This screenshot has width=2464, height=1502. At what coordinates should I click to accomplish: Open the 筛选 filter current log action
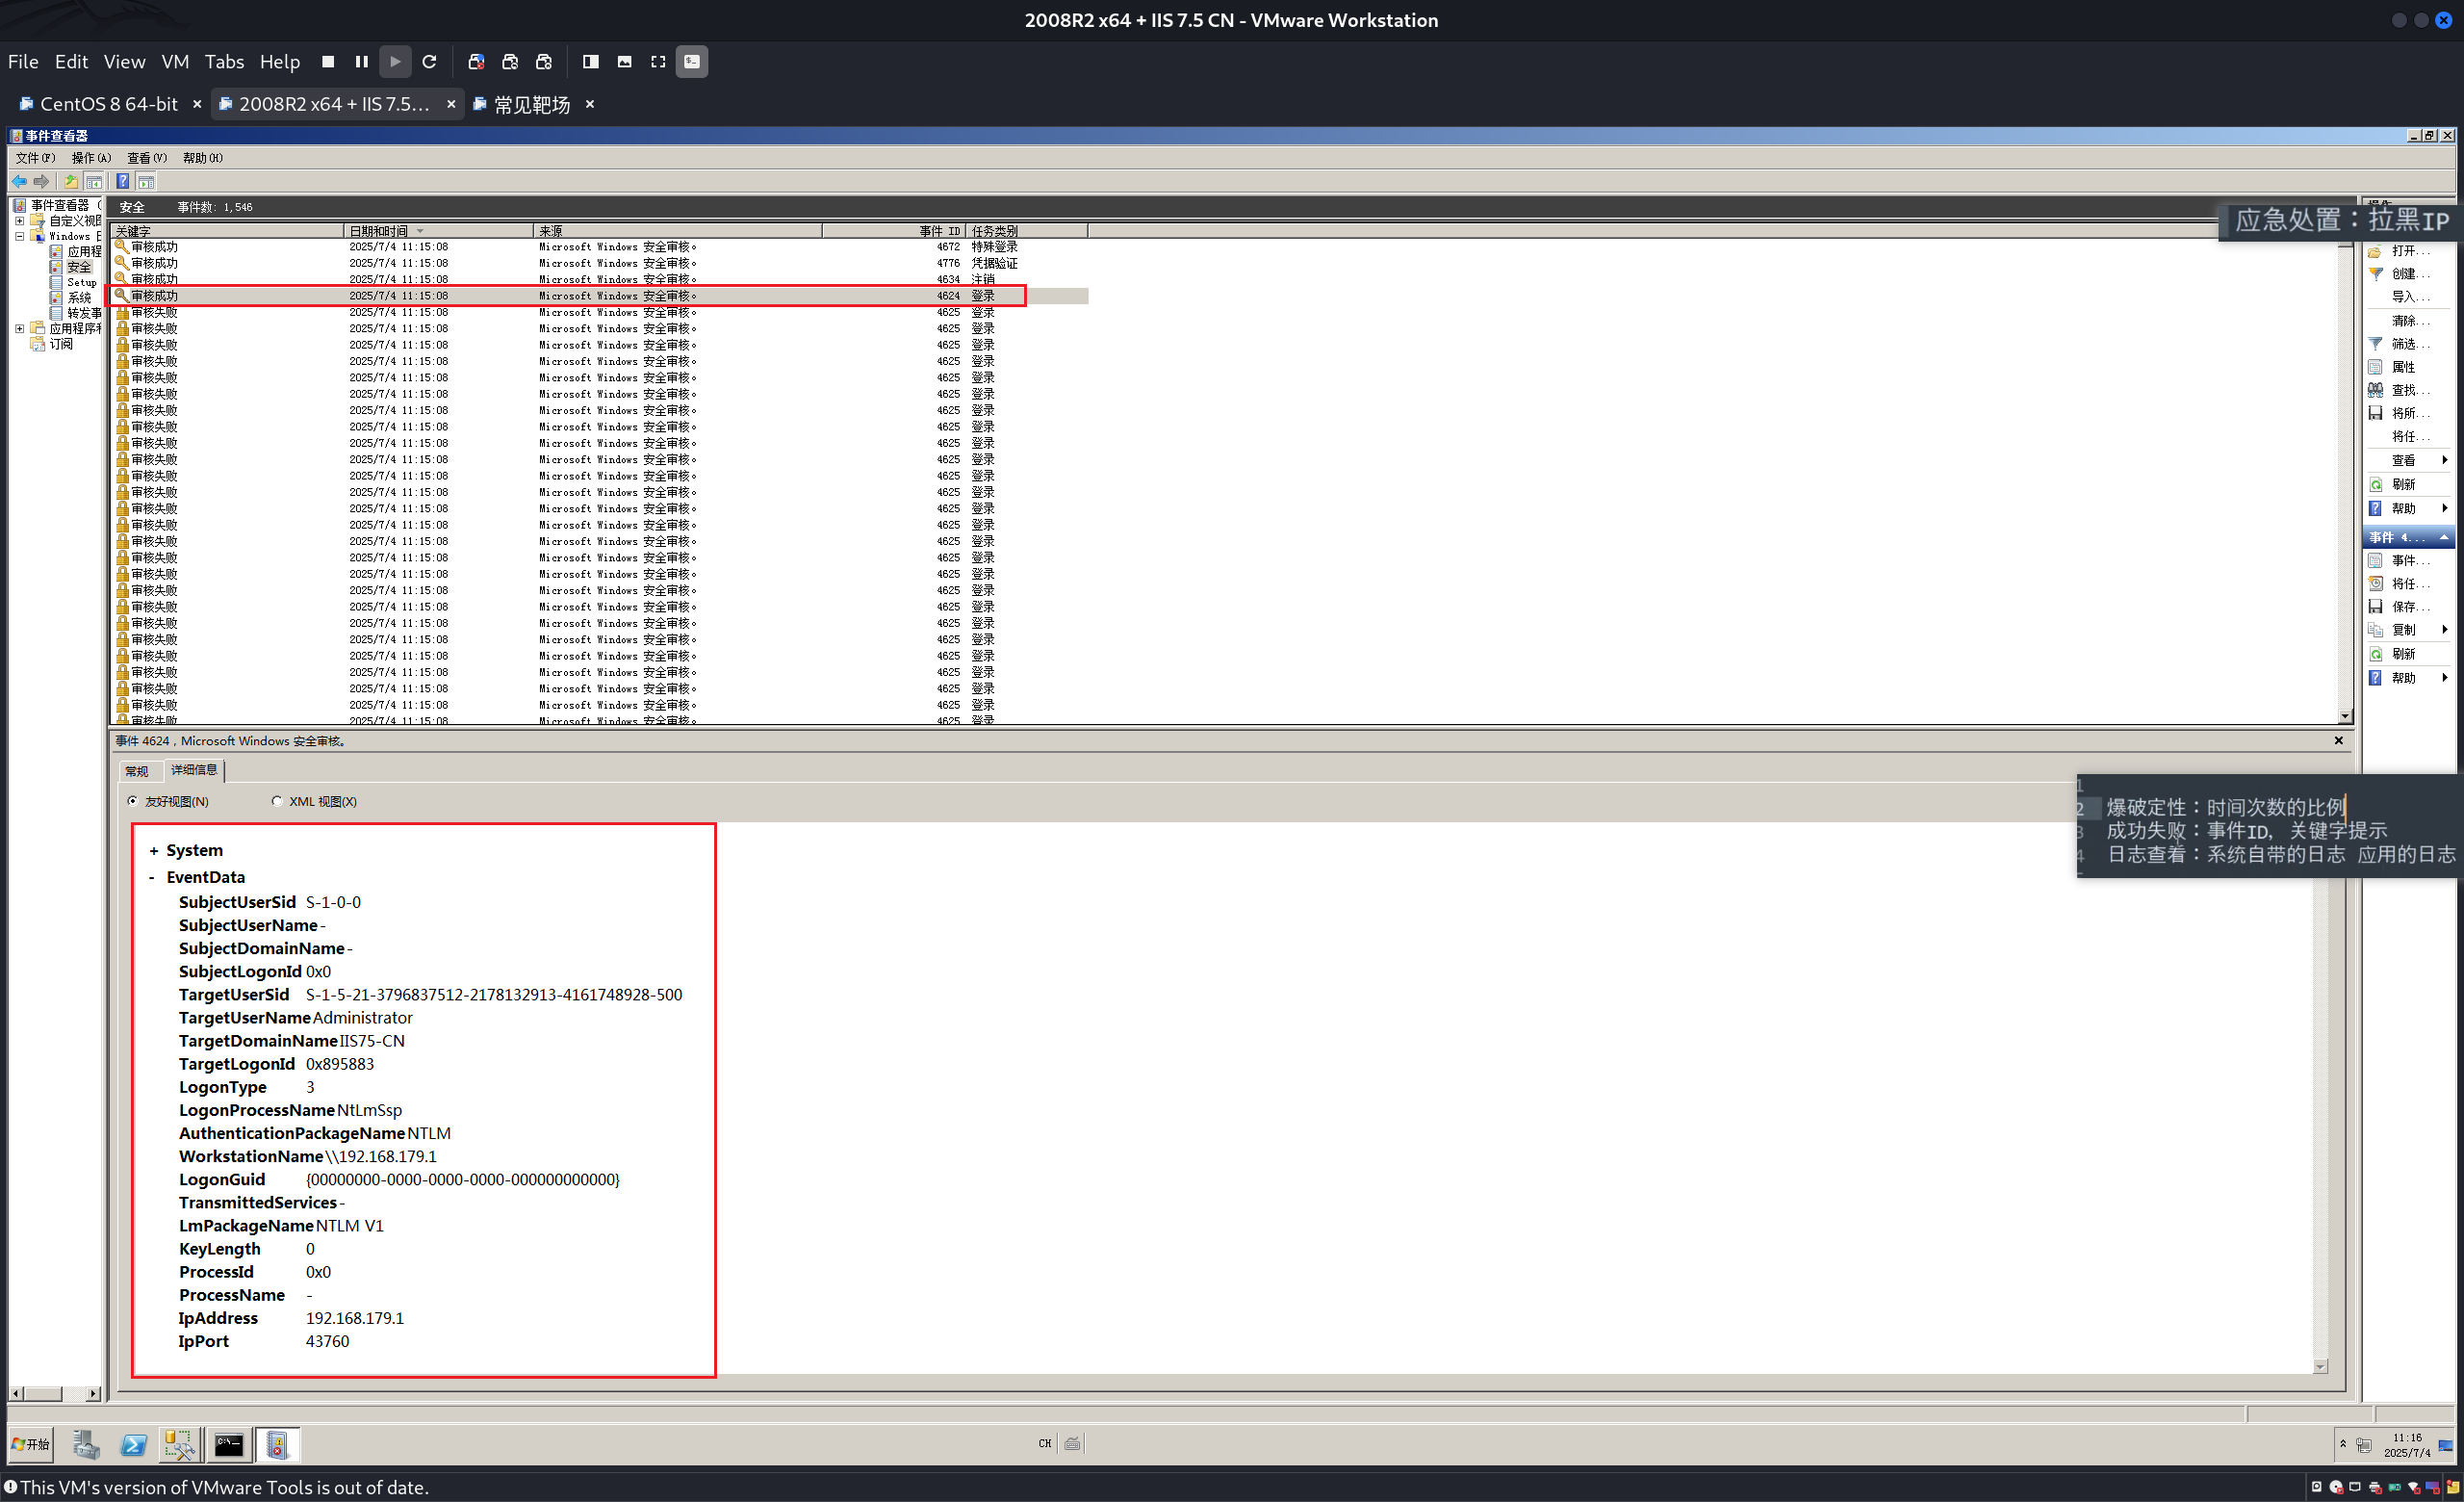coord(2402,344)
